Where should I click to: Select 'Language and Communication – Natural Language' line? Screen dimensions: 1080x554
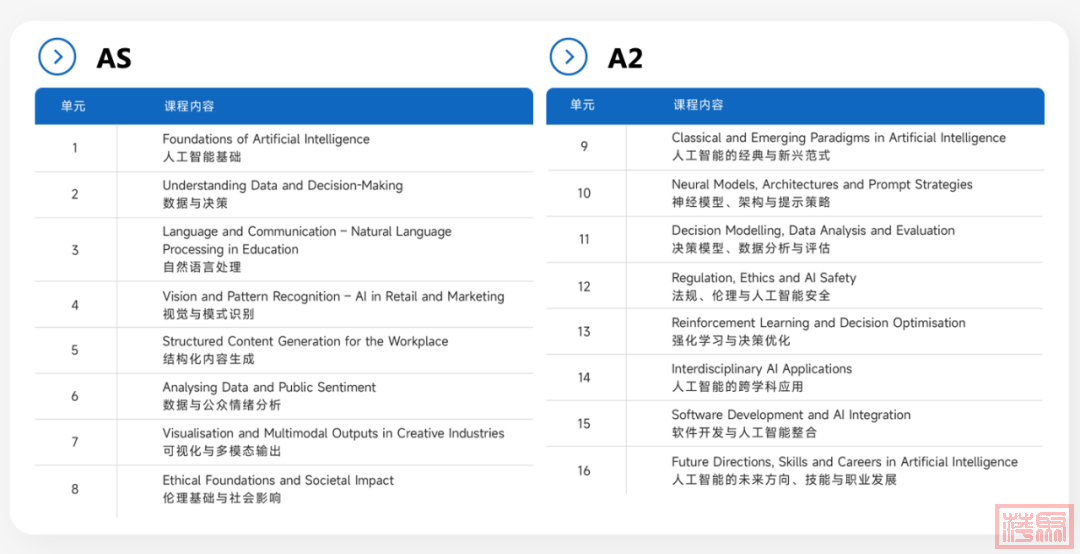point(307,232)
